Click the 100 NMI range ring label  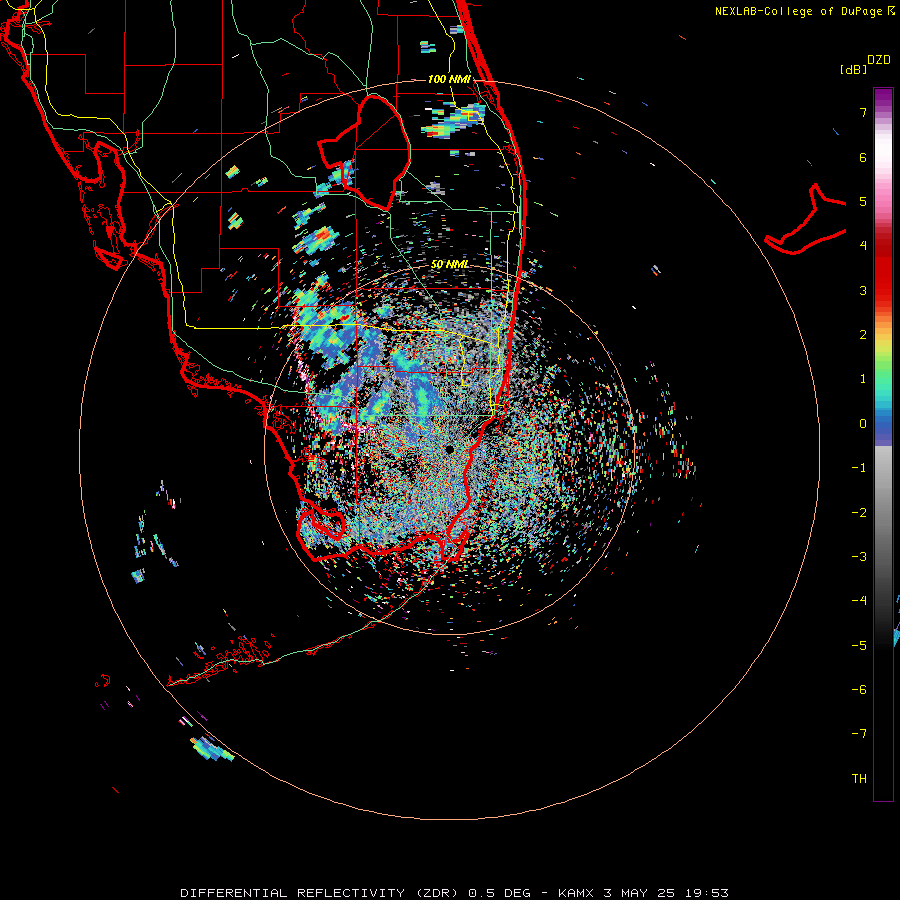(449, 79)
